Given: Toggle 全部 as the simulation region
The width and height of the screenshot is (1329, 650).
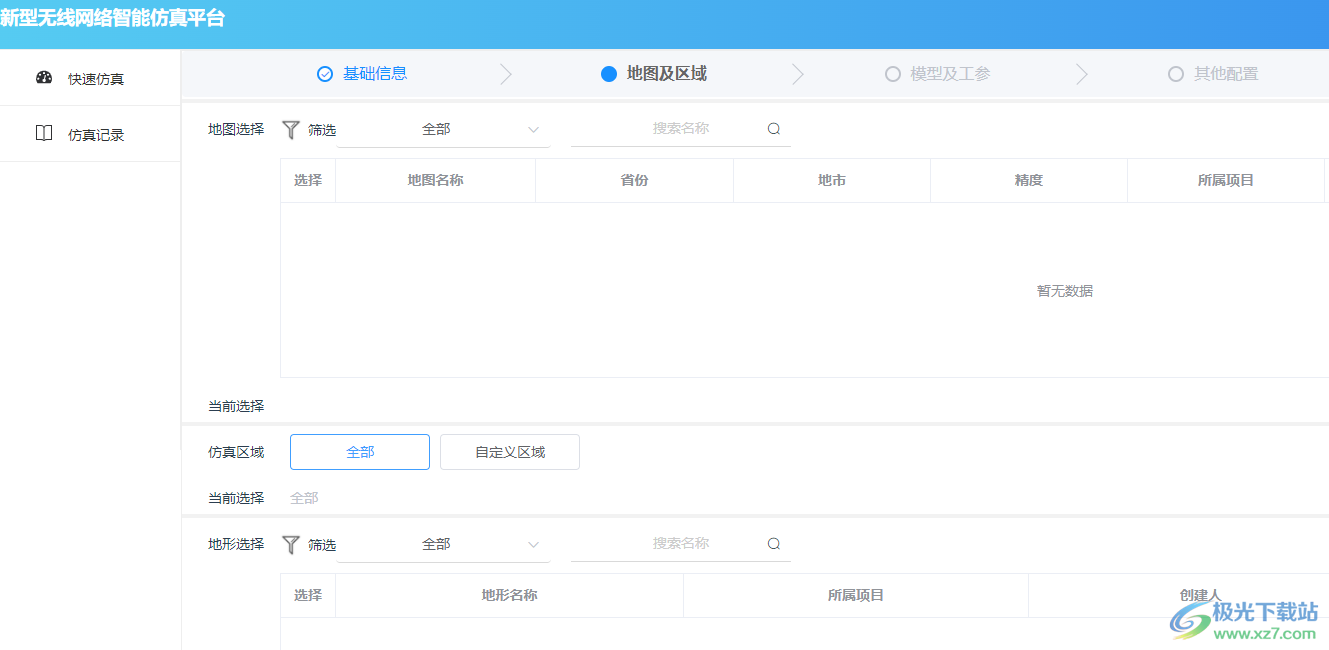Looking at the screenshot, I should pyautogui.click(x=359, y=451).
